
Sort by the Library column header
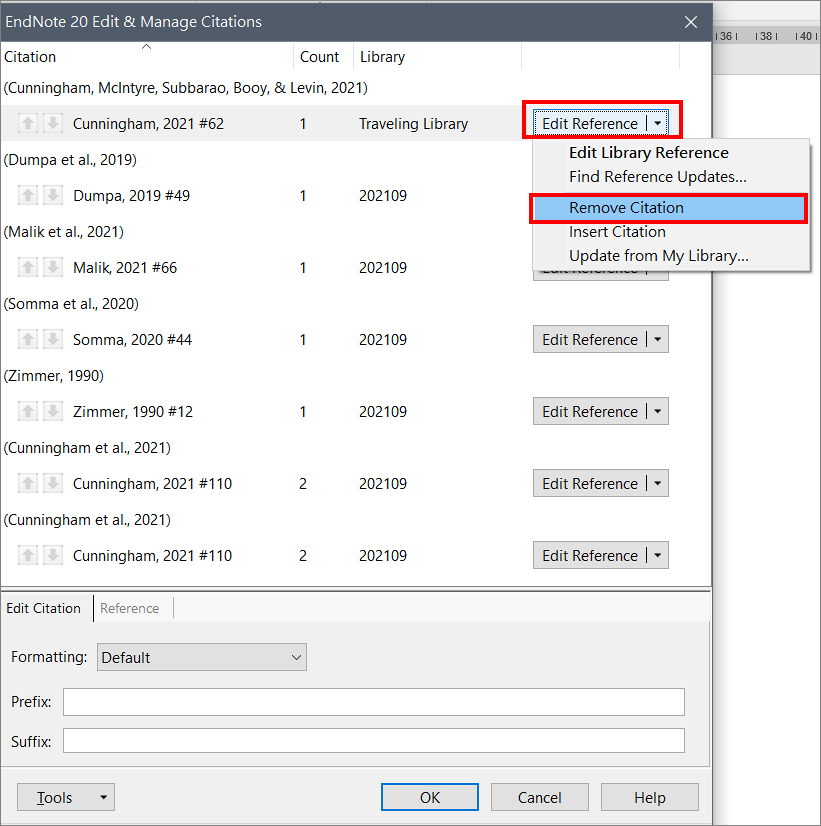tap(437, 56)
